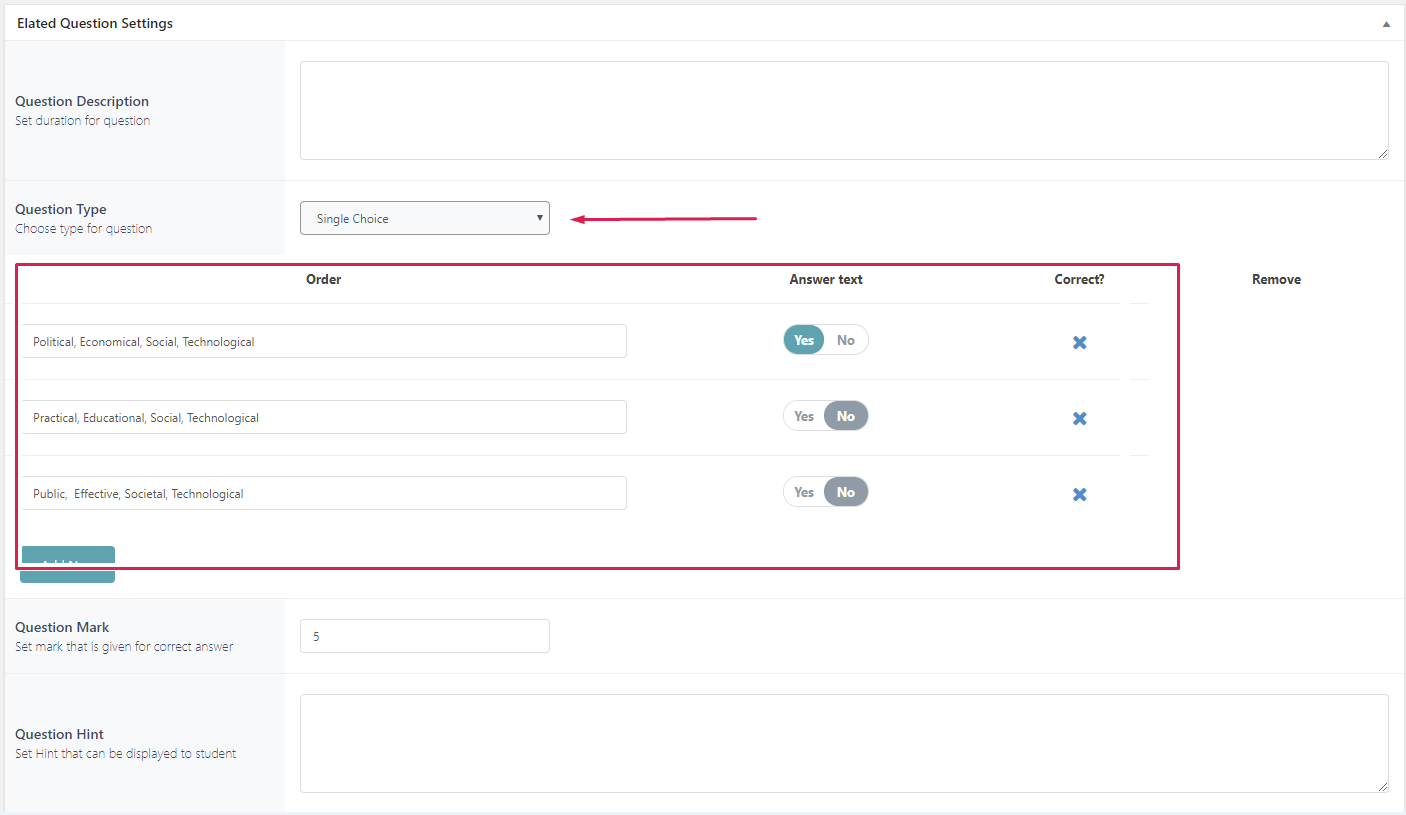Edit the "Practical, Educational, Social, Technological" answer field

(323, 417)
